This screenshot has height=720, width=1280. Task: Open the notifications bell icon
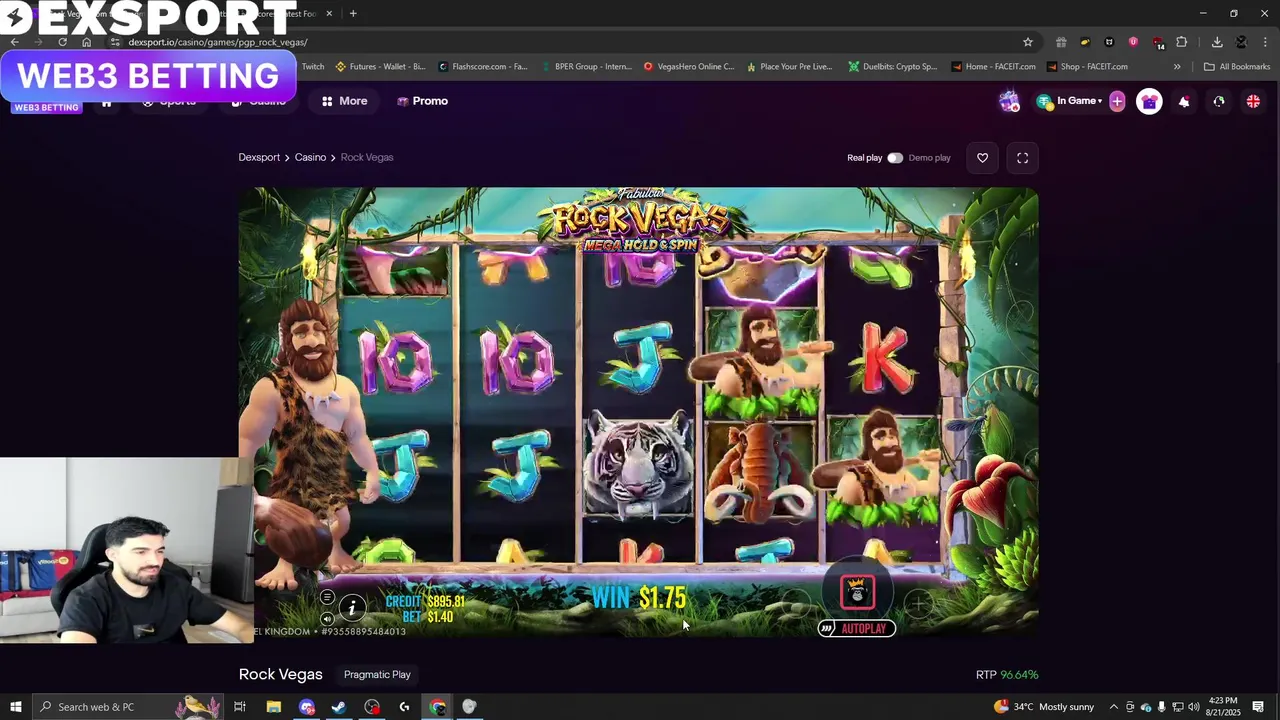point(1184,101)
